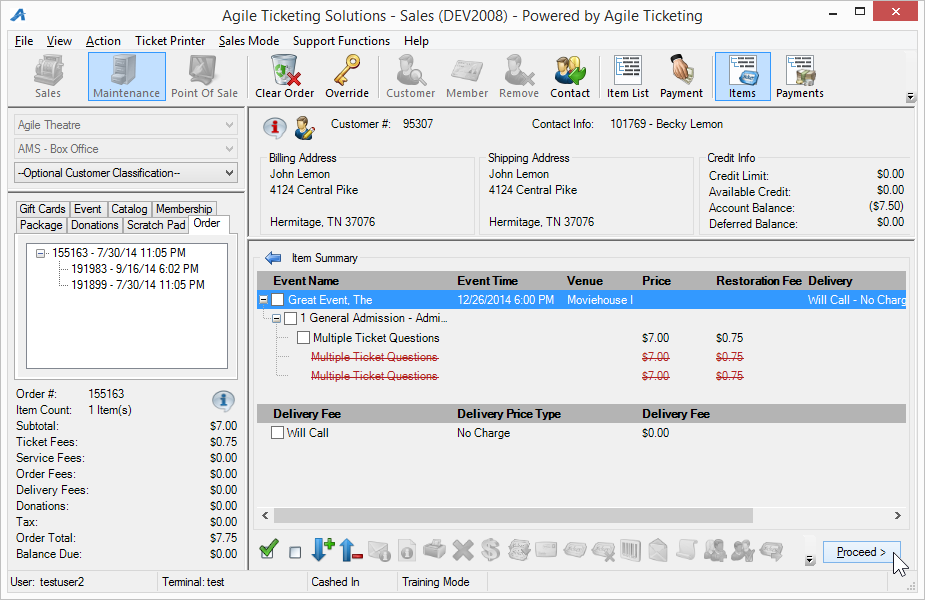The height and width of the screenshot is (600, 925).
Task: Click the barcode icon in bottom toolbar
Action: click(x=631, y=550)
